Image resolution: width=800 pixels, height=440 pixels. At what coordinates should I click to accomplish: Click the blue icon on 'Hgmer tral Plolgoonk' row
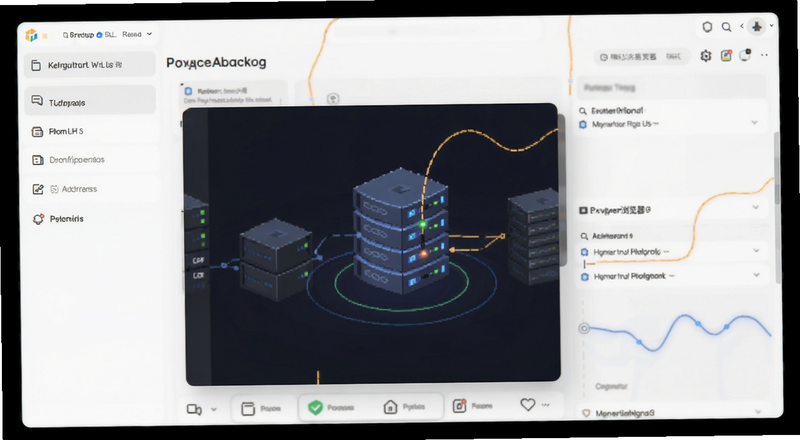(585, 277)
